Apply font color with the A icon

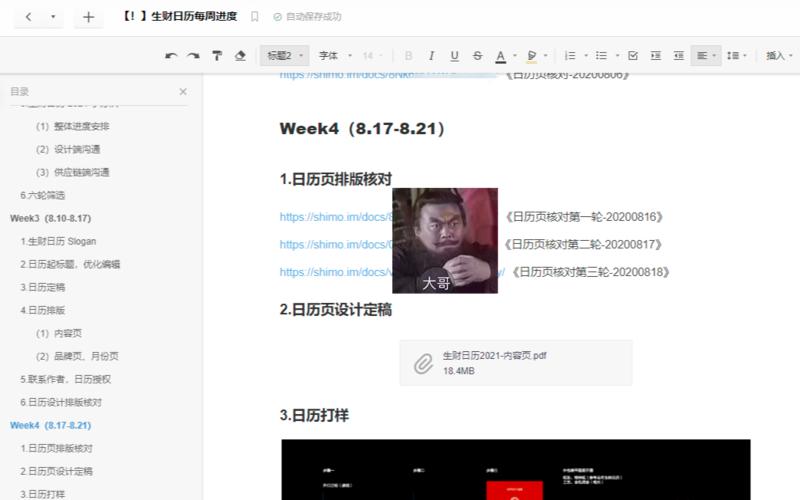(x=501, y=56)
